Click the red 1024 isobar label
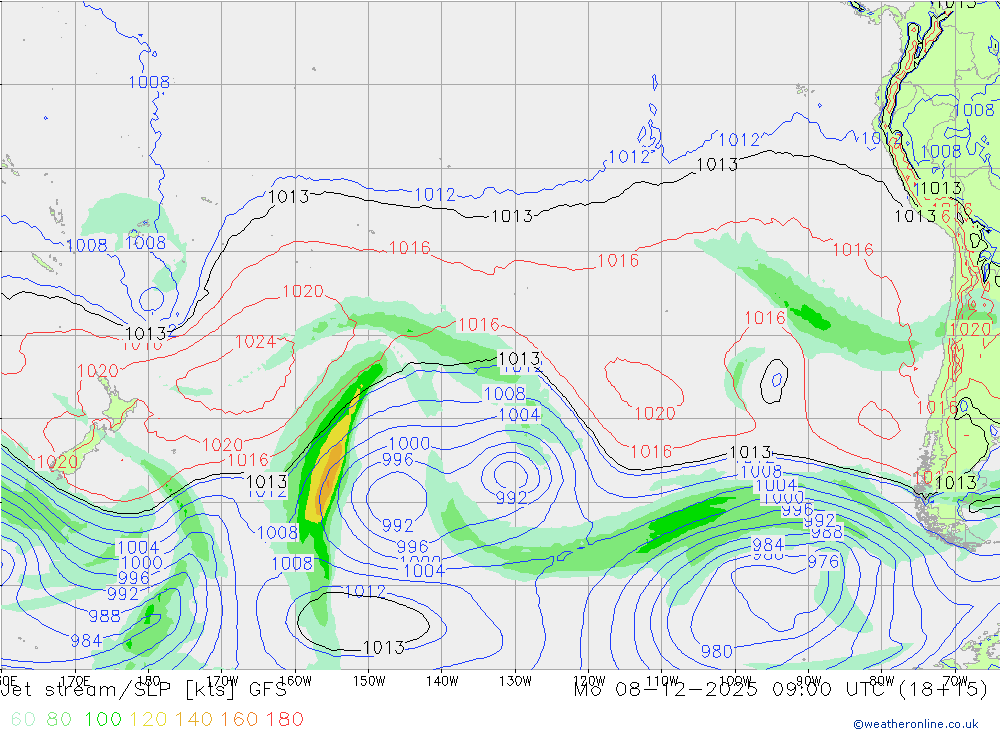The height and width of the screenshot is (733, 1000). (255, 342)
